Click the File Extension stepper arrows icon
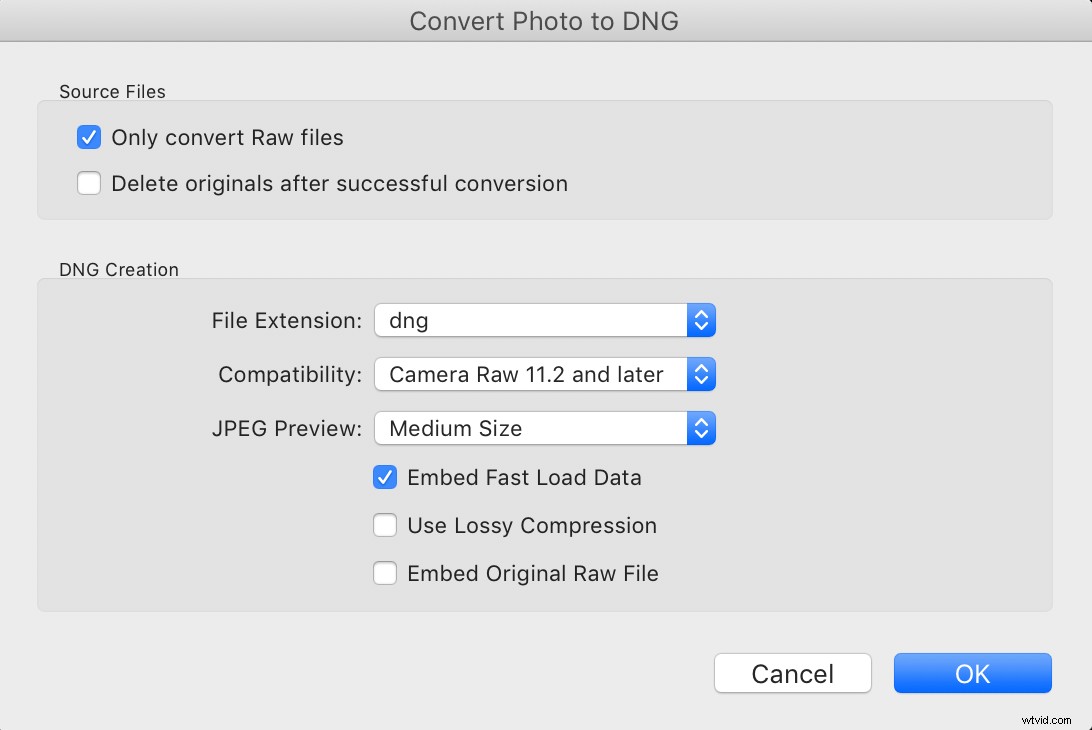Image resolution: width=1092 pixels, height=730 pixels. tap(701, 320)
